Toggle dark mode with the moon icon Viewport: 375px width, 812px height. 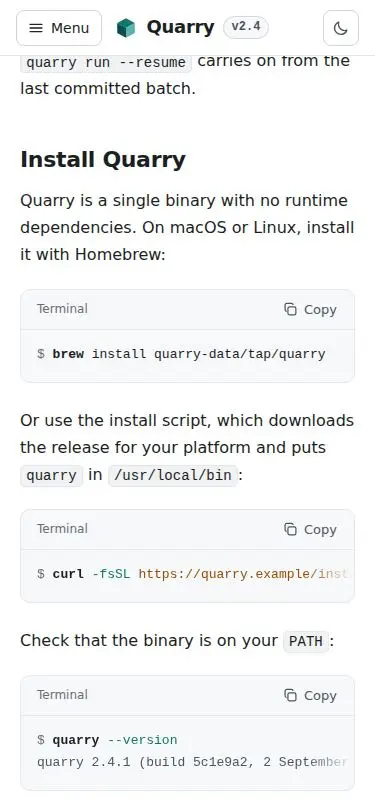point(341,28)
